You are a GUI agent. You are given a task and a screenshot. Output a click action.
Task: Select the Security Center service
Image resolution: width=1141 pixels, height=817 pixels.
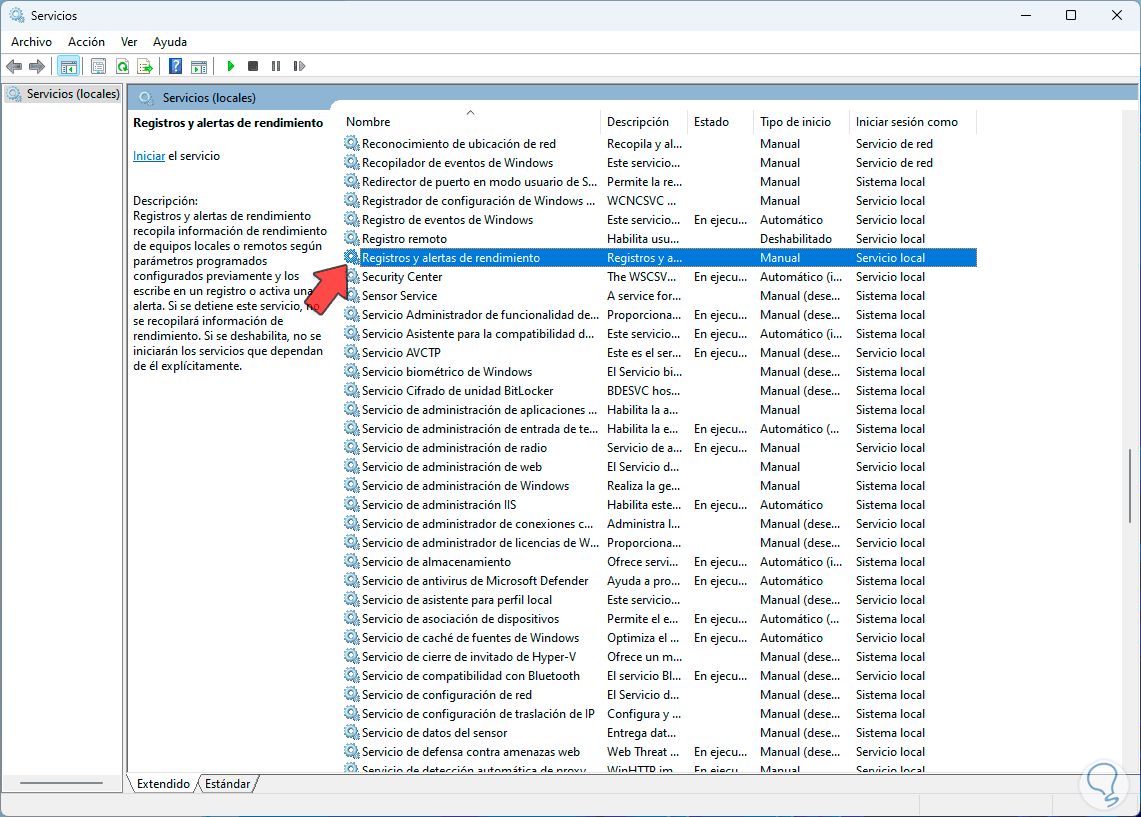402,276
